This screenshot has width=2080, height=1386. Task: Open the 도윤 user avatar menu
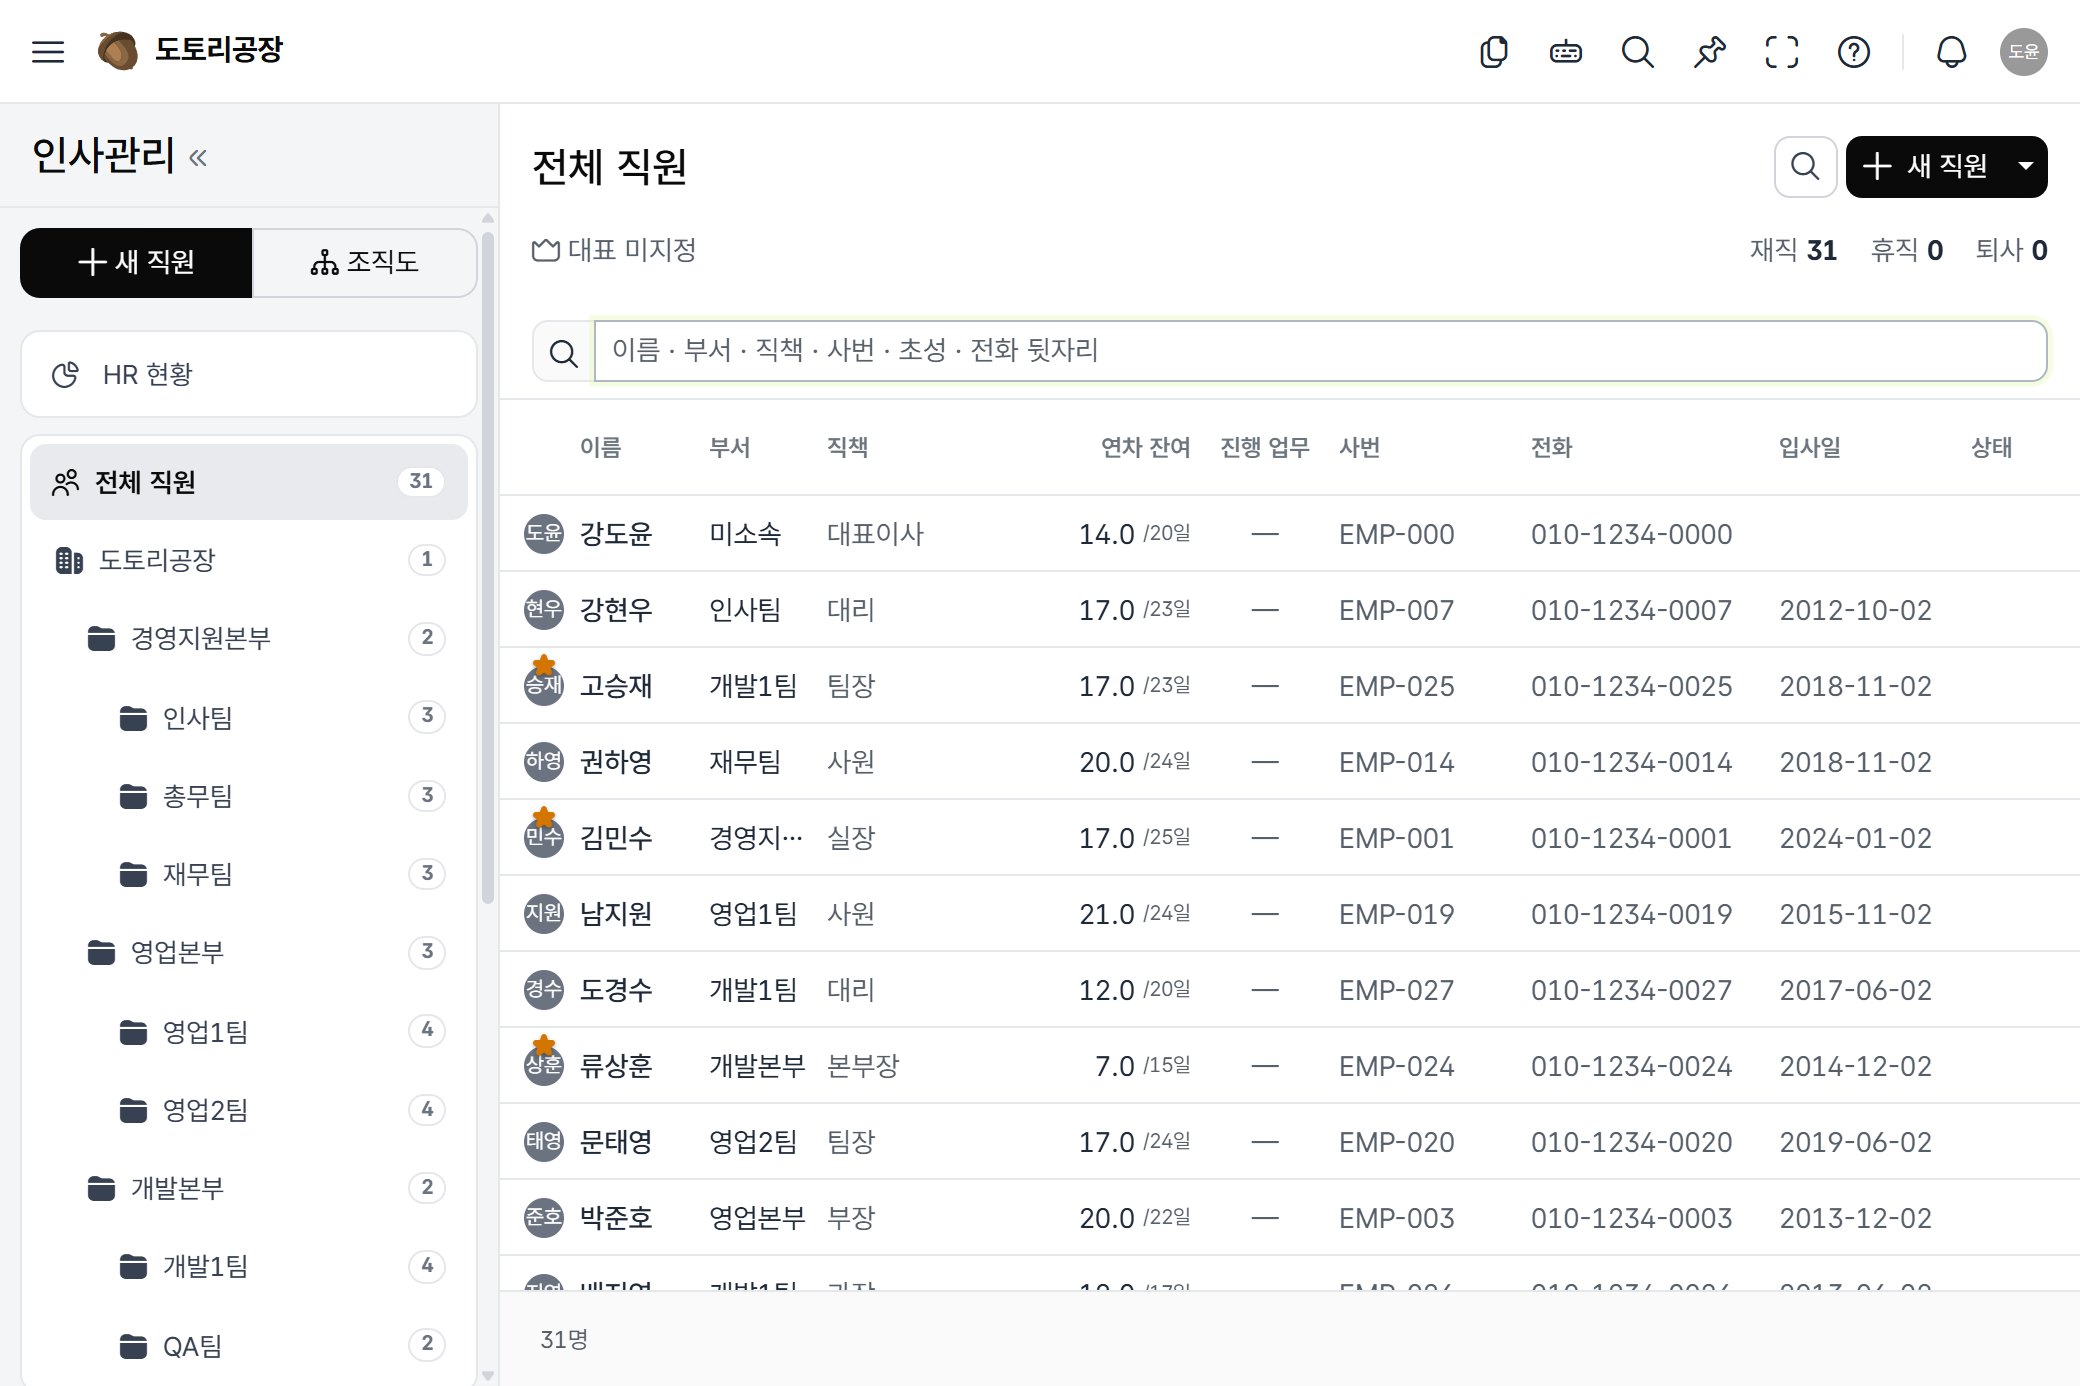(x=2023, y=51)
